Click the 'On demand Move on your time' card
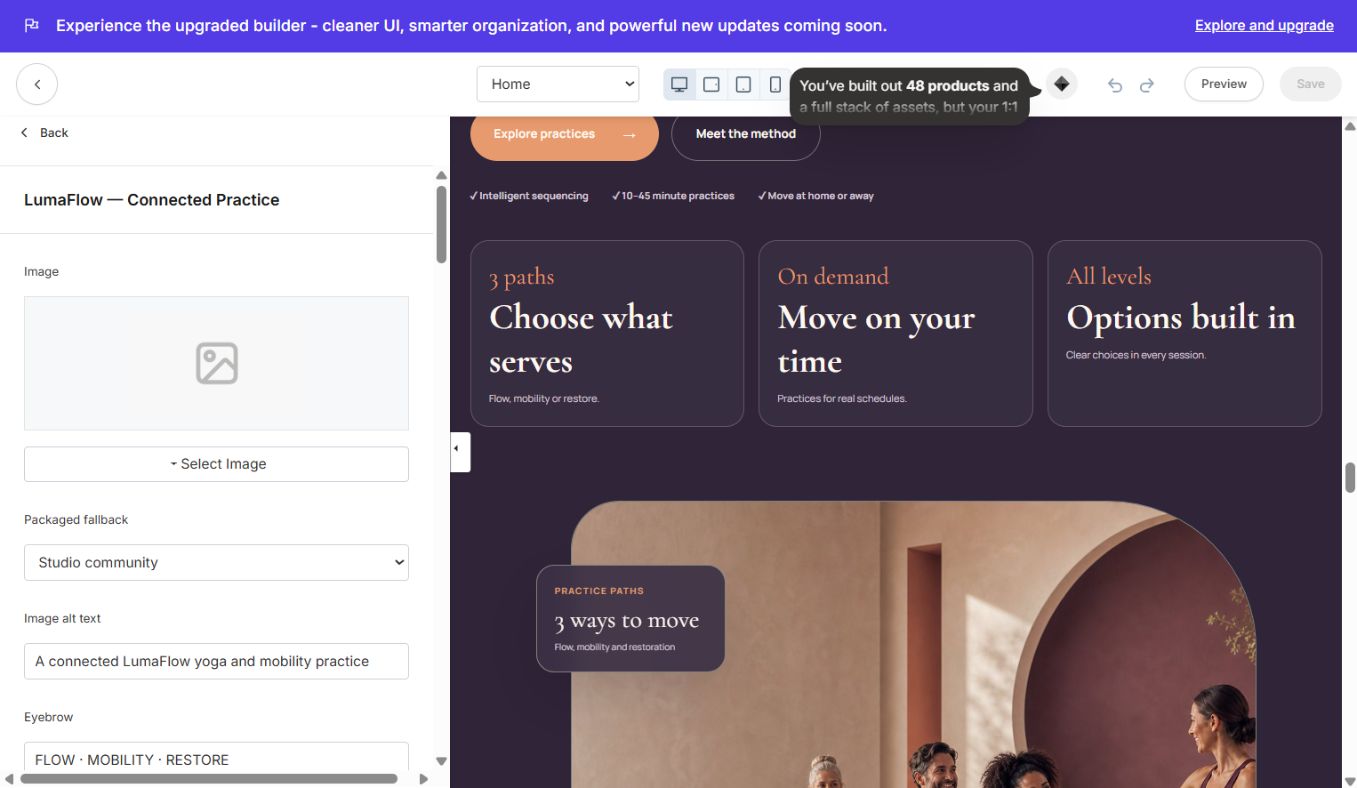This screenshot has height=788, width=1357. pos(895,333)
